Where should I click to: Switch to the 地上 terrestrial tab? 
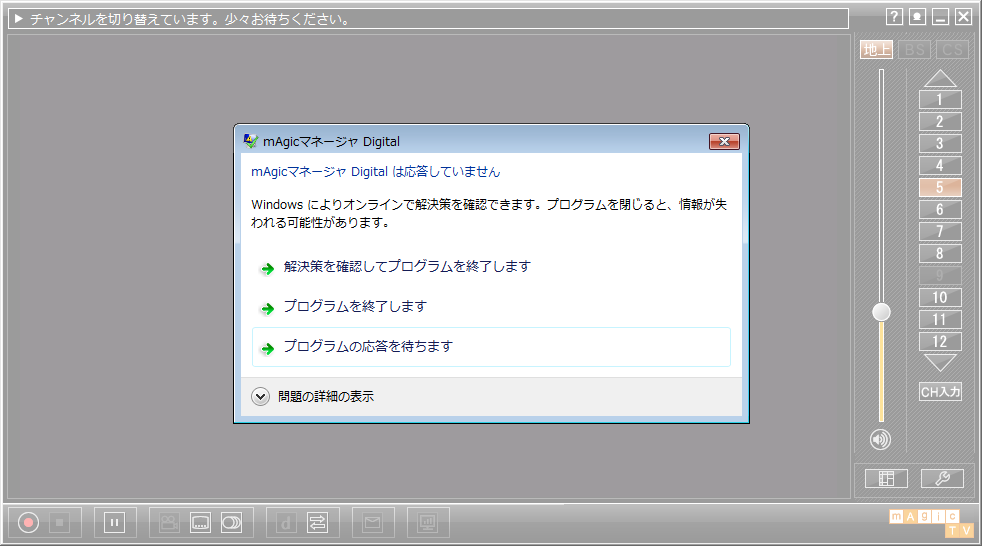coord(877,49)
